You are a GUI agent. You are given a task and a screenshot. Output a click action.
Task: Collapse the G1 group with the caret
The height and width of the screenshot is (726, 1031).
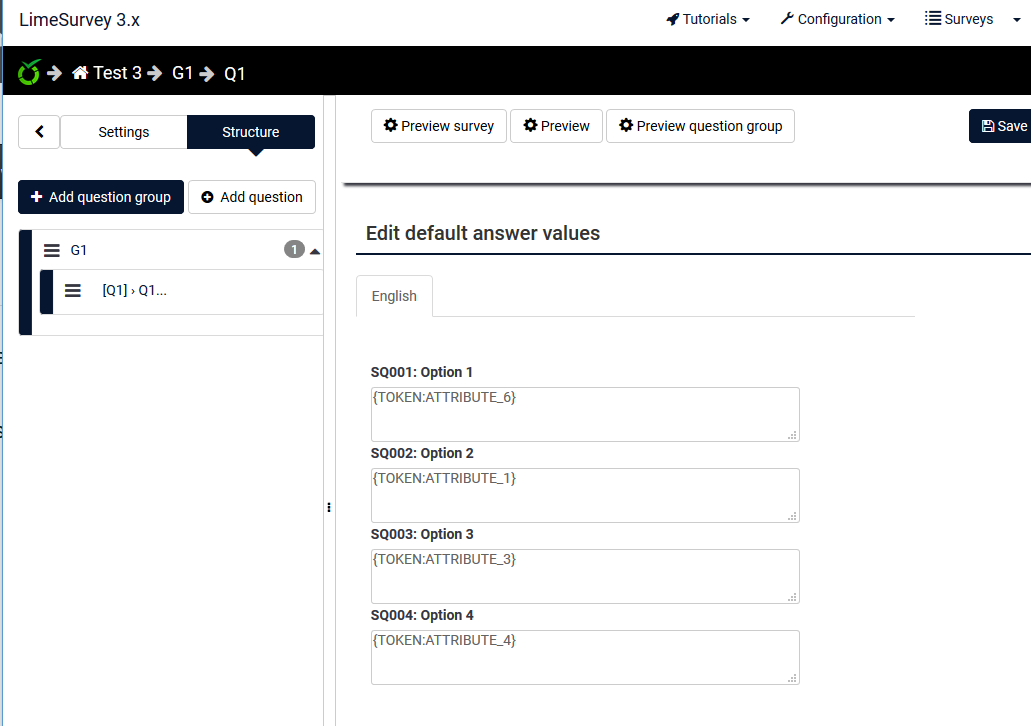[315, 251]
